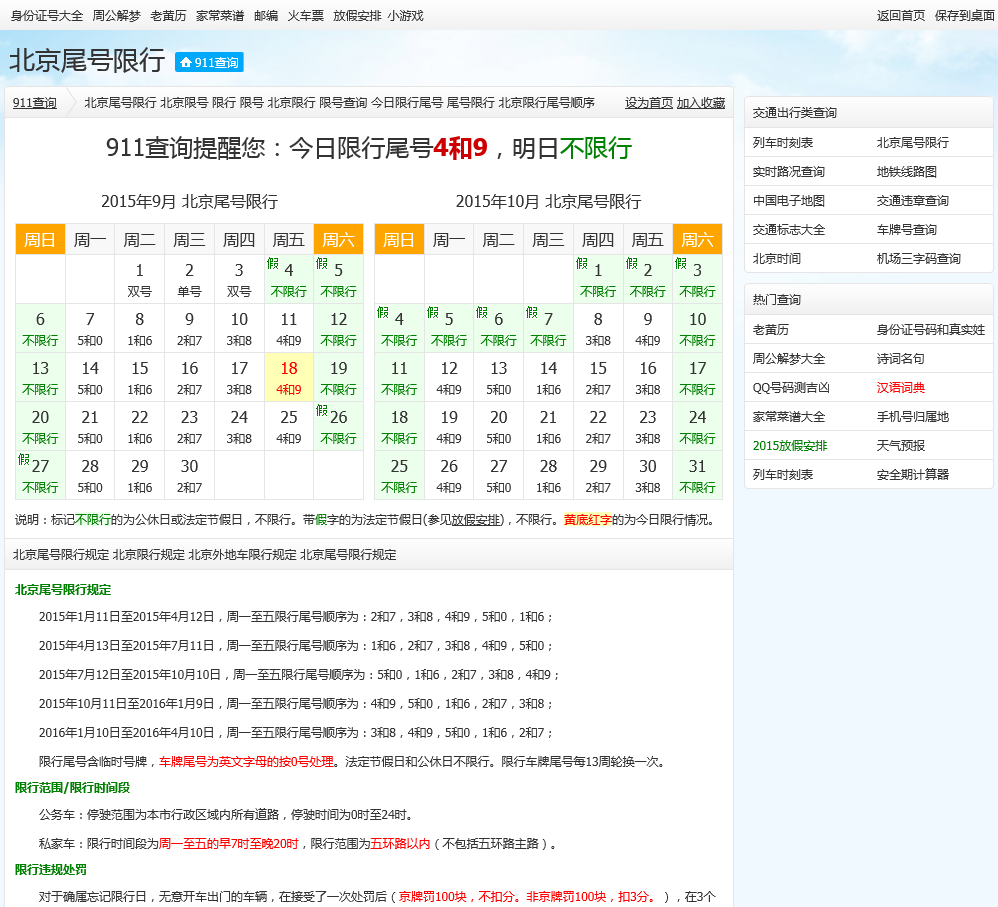Image resolution: width=998 pixels, height=907 pixels.
Task: Click 交通违章查询 sidebar link
Action: tap(913, 201)
